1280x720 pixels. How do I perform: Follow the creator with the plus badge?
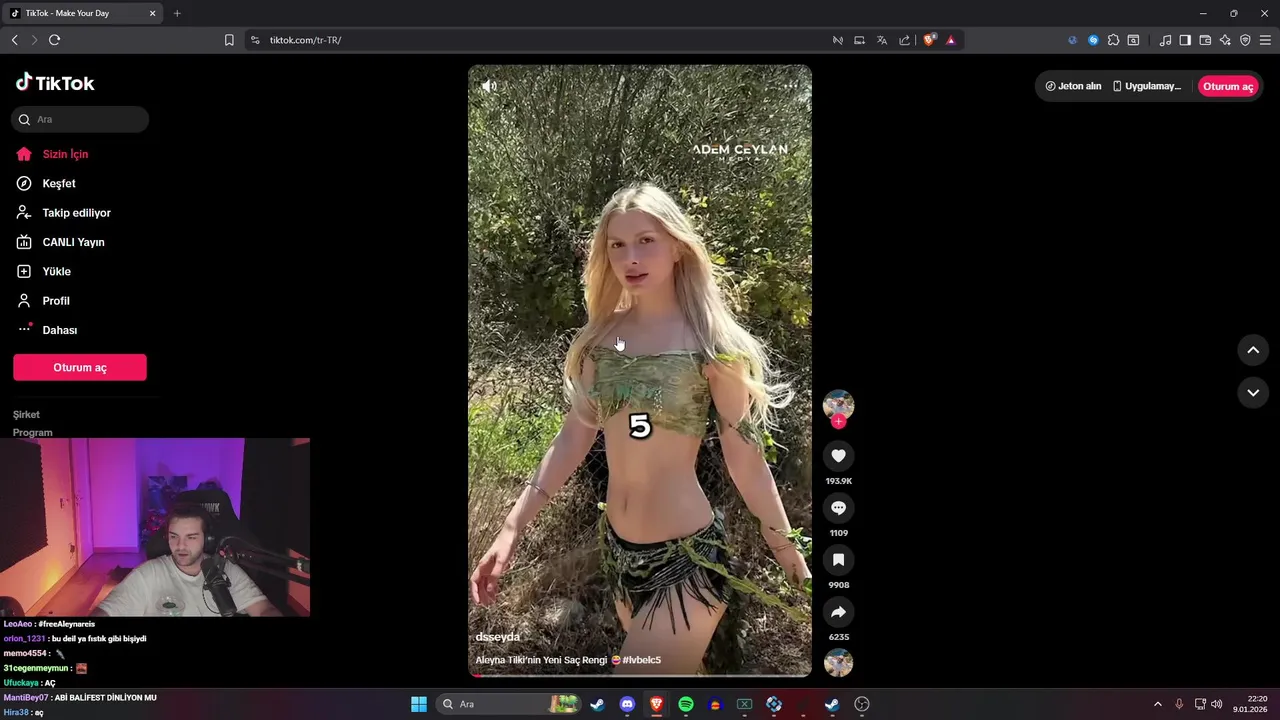click(838, 422)
